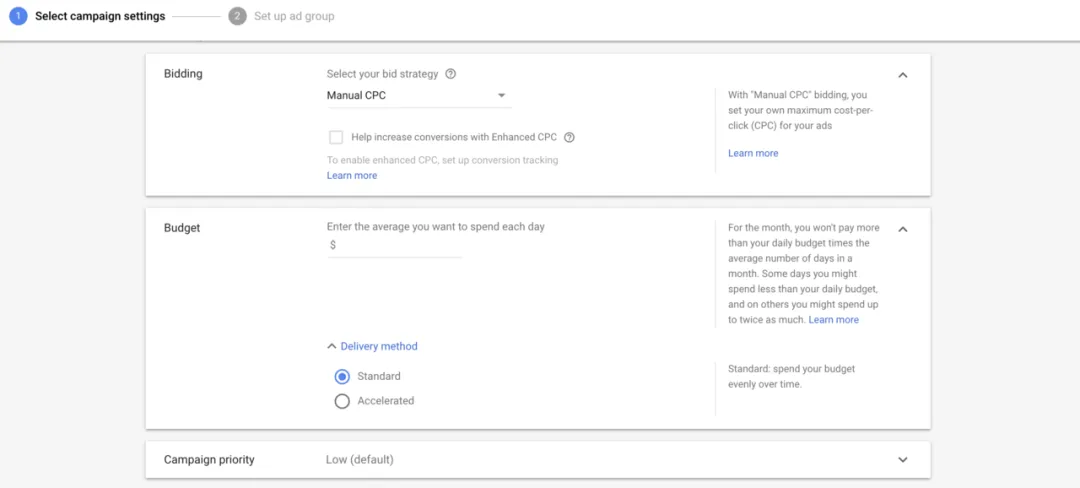The width and height of the screenshot is (1080, 488).
Task: Collapse the Budget section with chevron
Action: [x=903, y=229]
